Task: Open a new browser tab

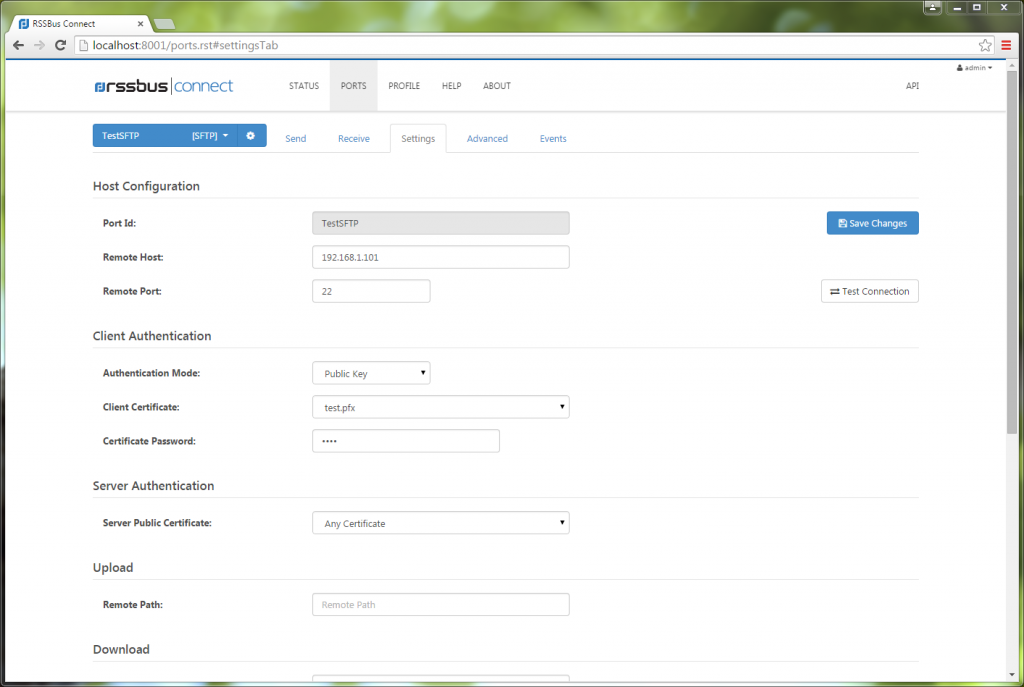Action: click(164, 24)
